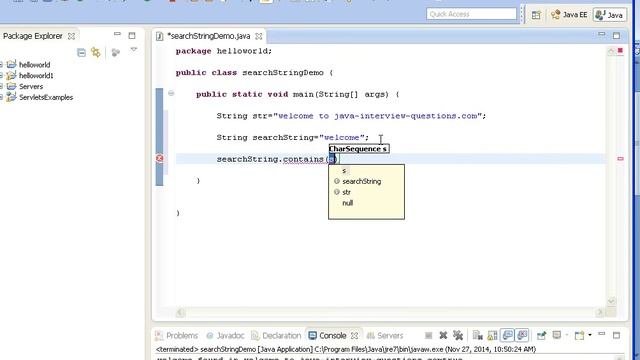Choose s from the proposal popup
640x360 pixels.
point(344,171)
